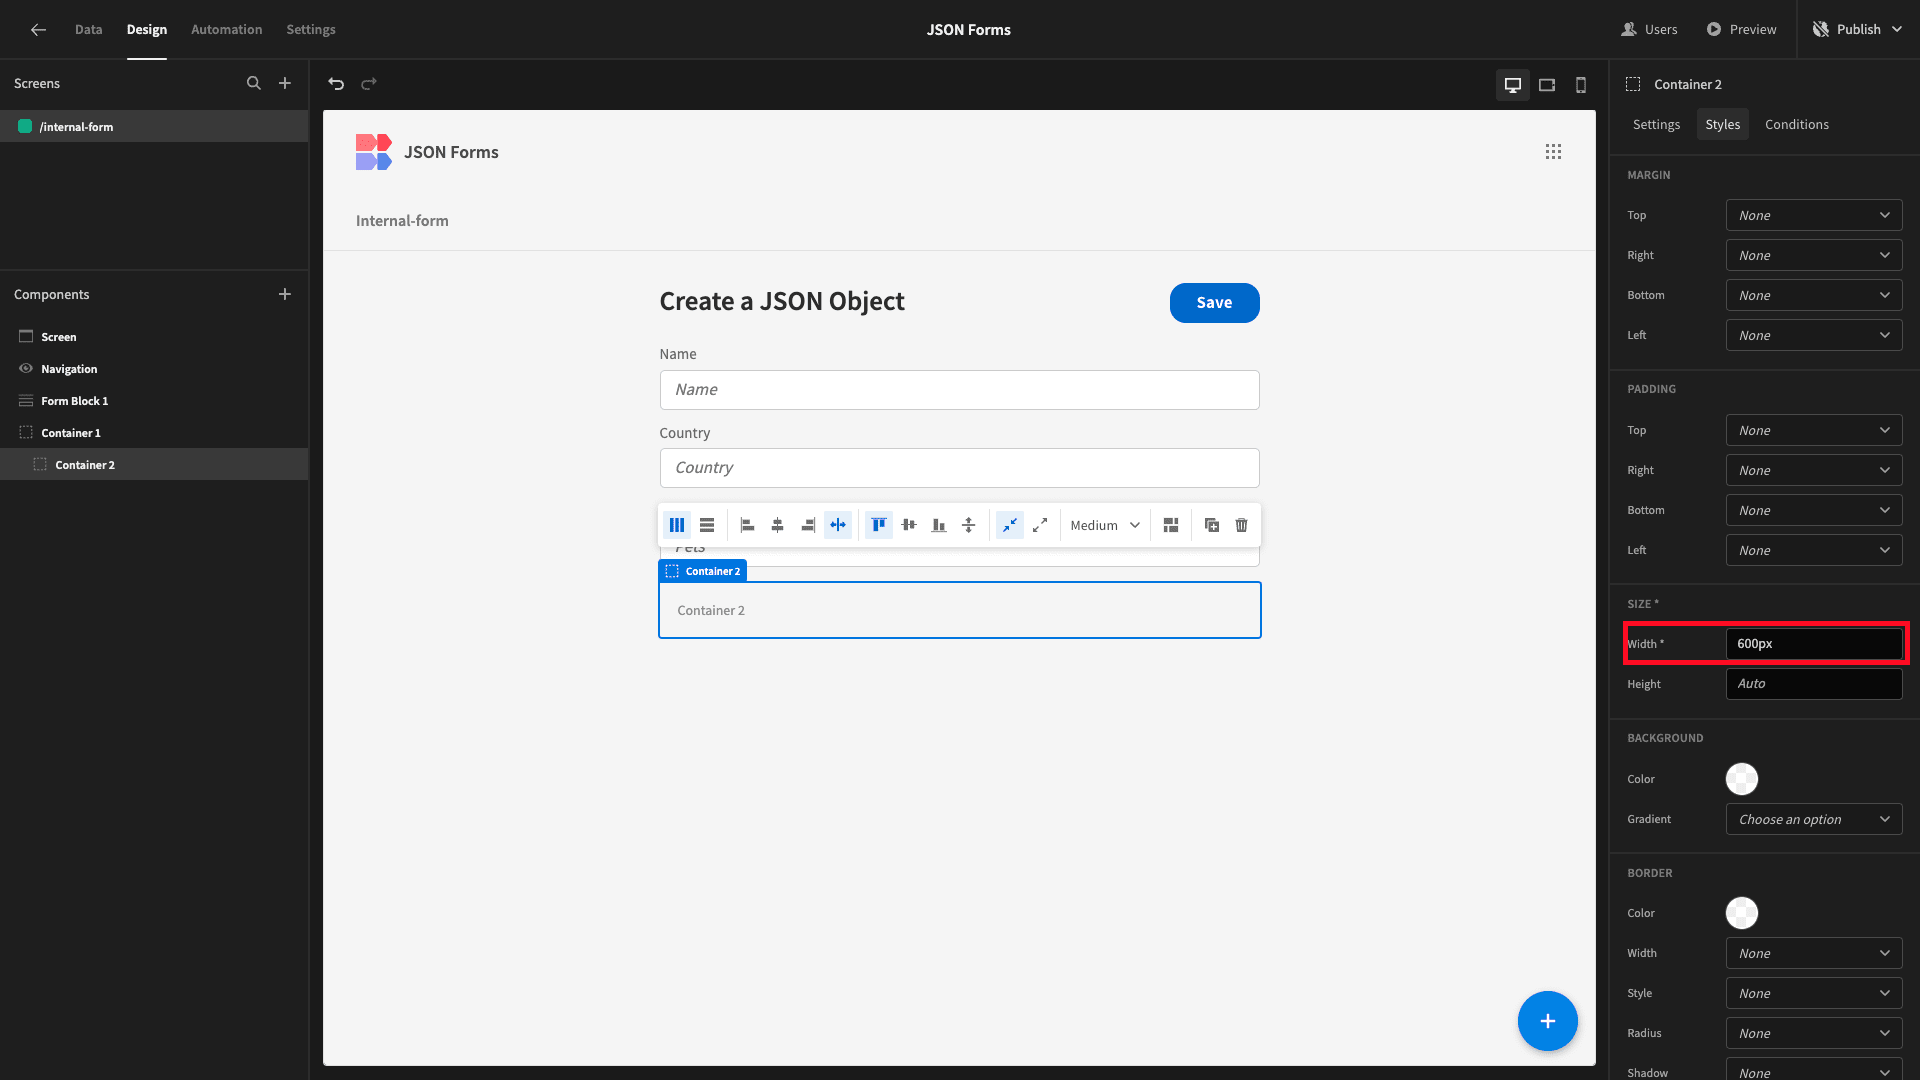Open the Medium gap dropdown
This screenshot has width=1920, height=1080.
click(x=1105, y=525)
